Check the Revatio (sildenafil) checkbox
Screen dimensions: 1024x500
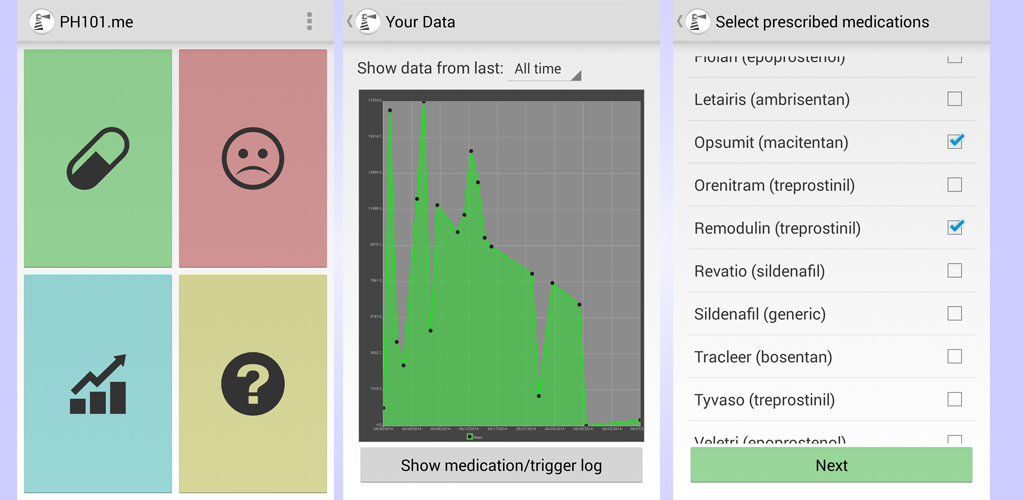click(x=955, y=271)
